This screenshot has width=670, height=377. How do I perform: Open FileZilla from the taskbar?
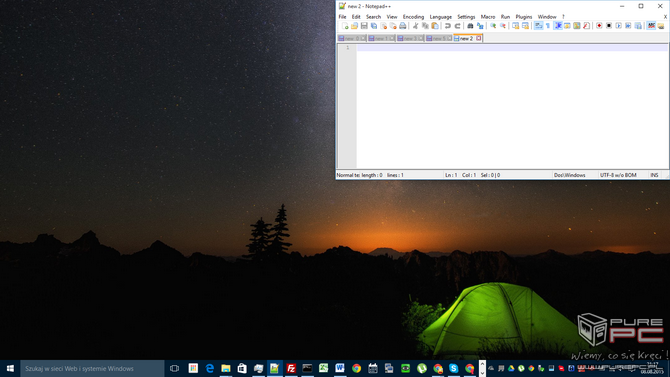[x=291, y=368]
